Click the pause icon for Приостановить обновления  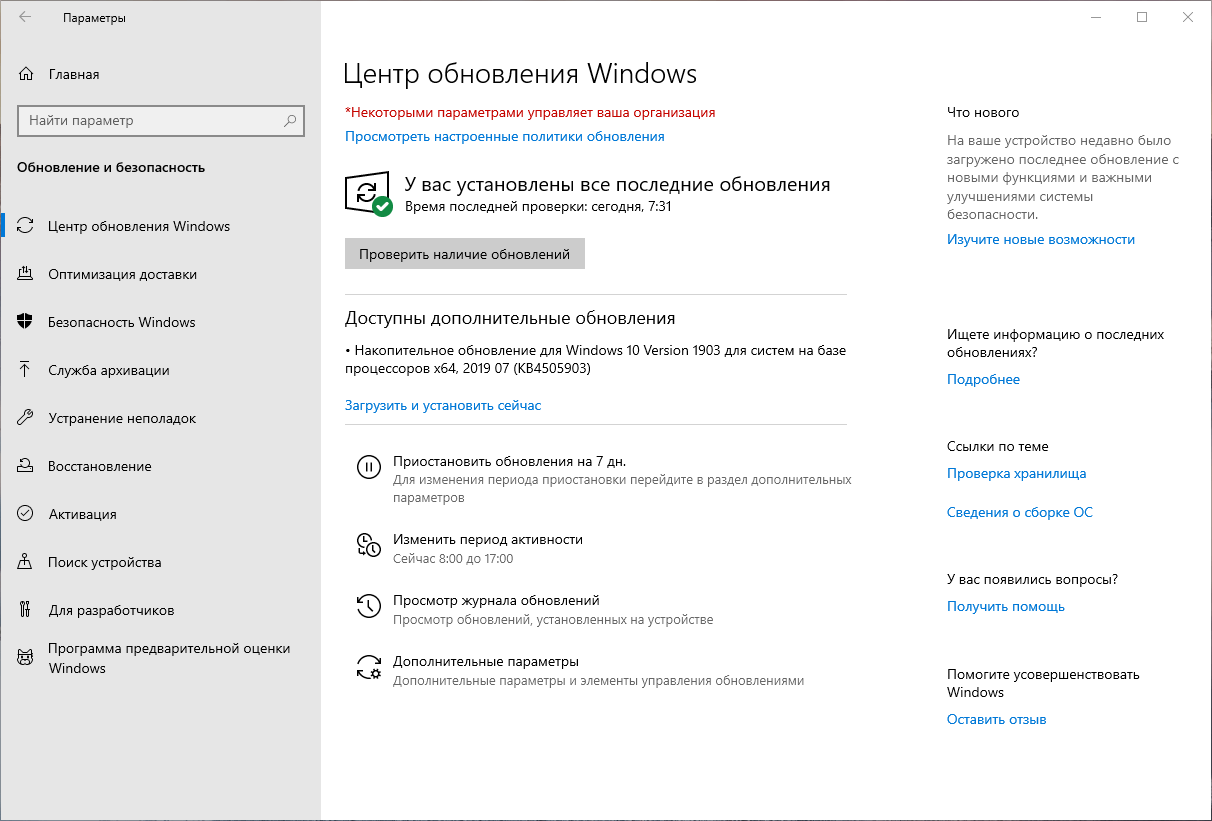367,464
